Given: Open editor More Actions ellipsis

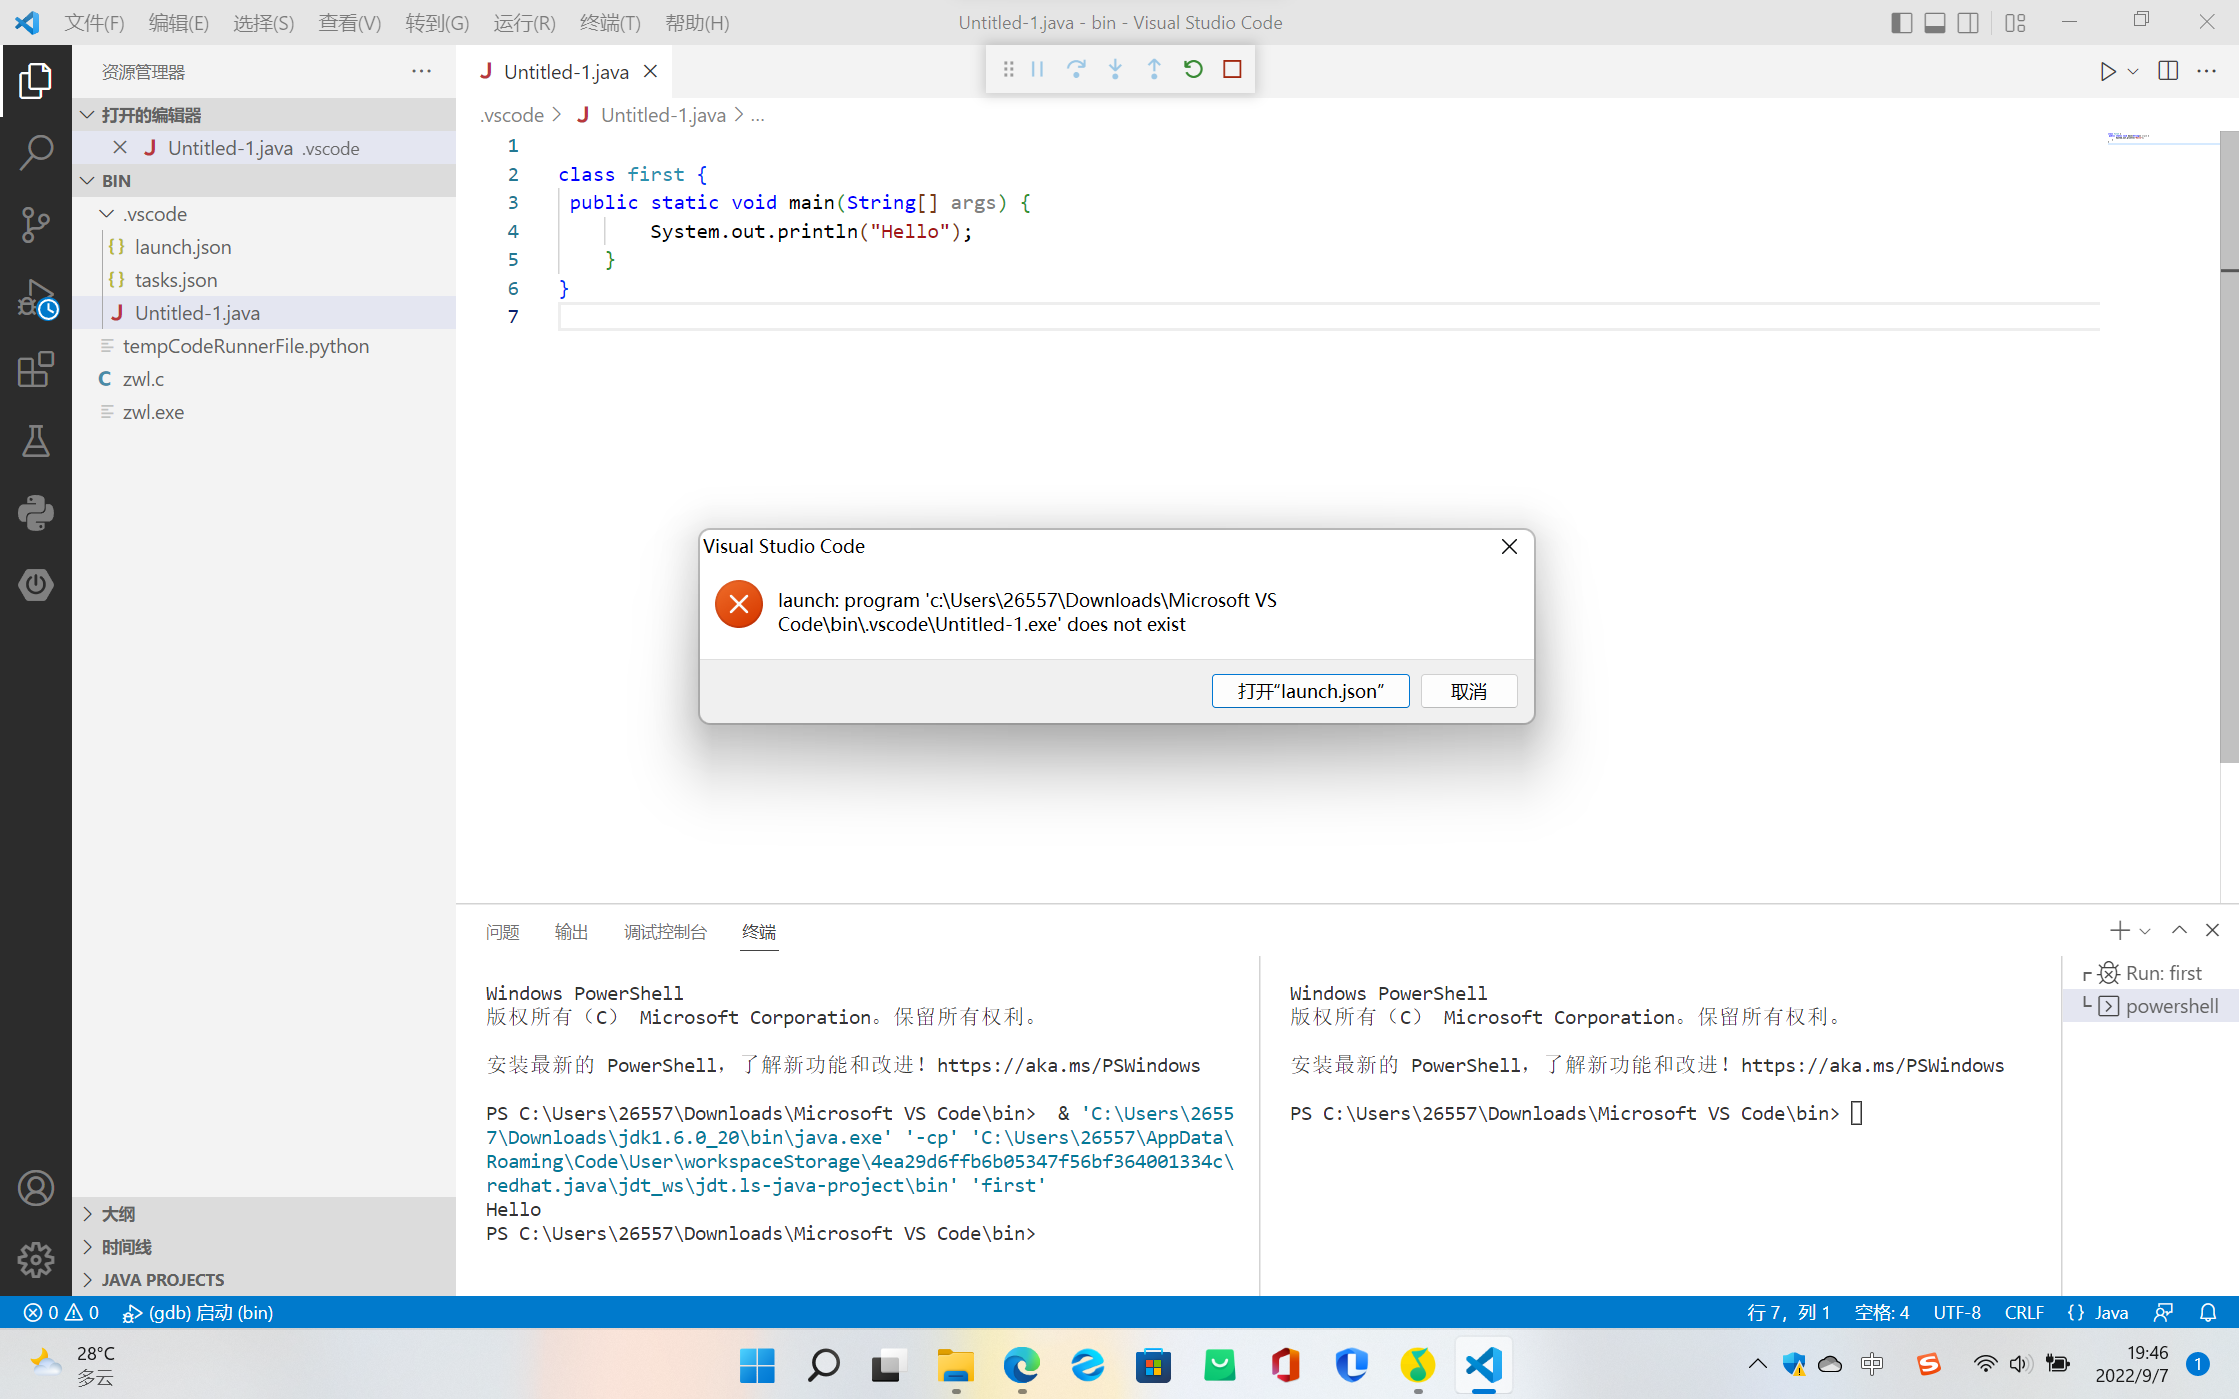Looking at the screenshot, I should click(x=2206, y=71).
